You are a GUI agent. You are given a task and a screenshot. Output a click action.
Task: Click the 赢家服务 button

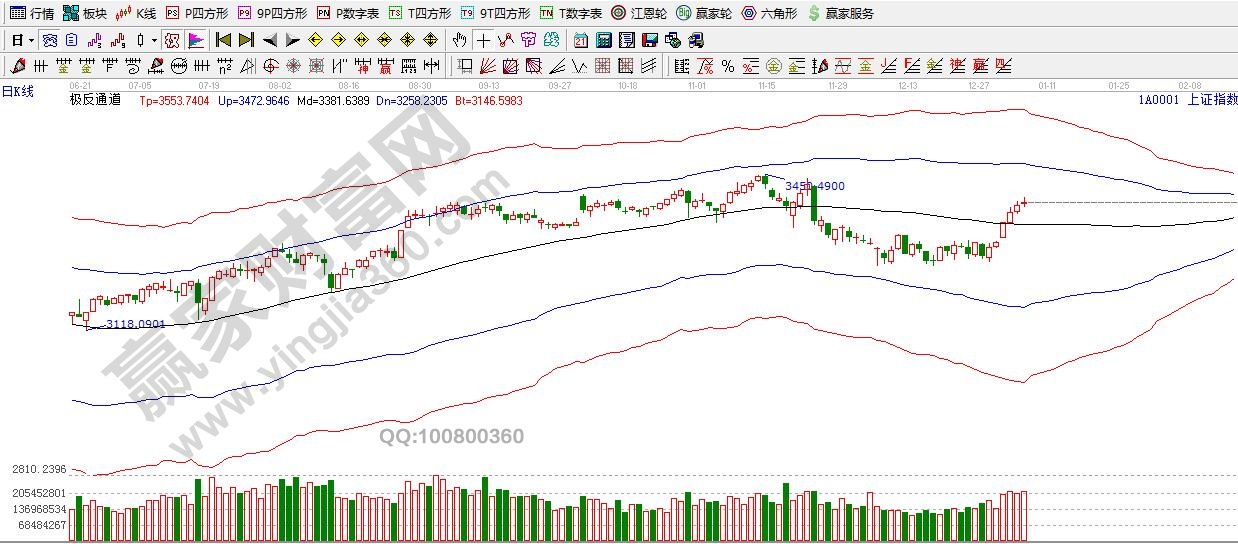[841, 13]
